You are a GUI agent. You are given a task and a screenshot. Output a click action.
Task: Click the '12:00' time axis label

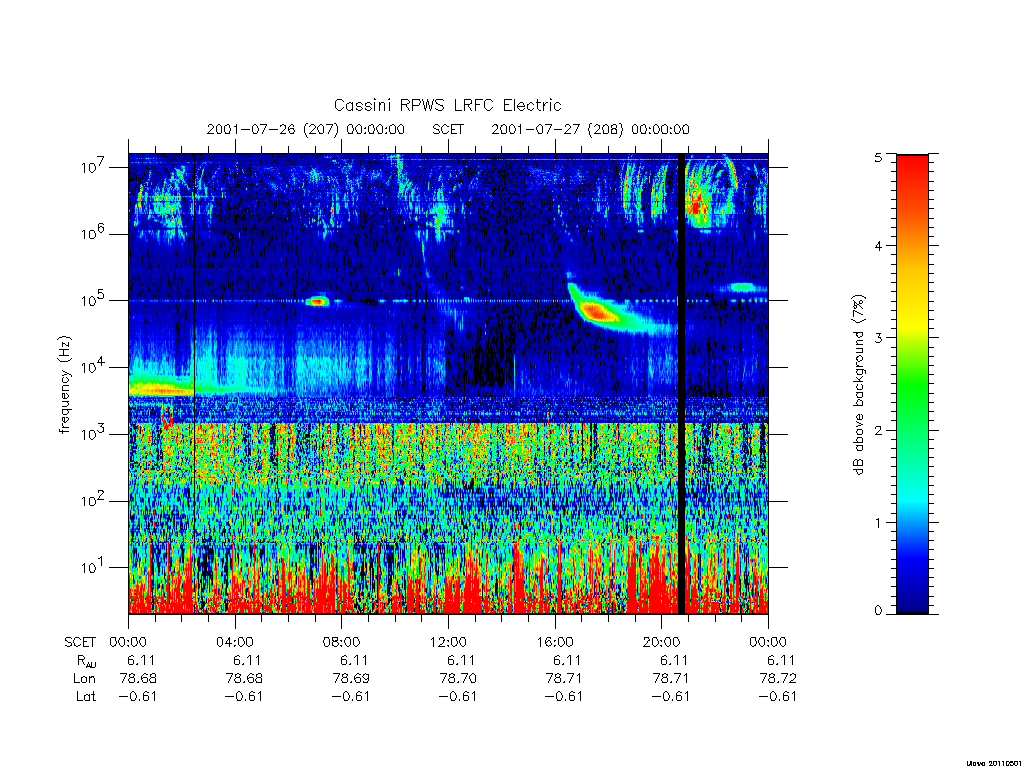[x=448, y=642]
